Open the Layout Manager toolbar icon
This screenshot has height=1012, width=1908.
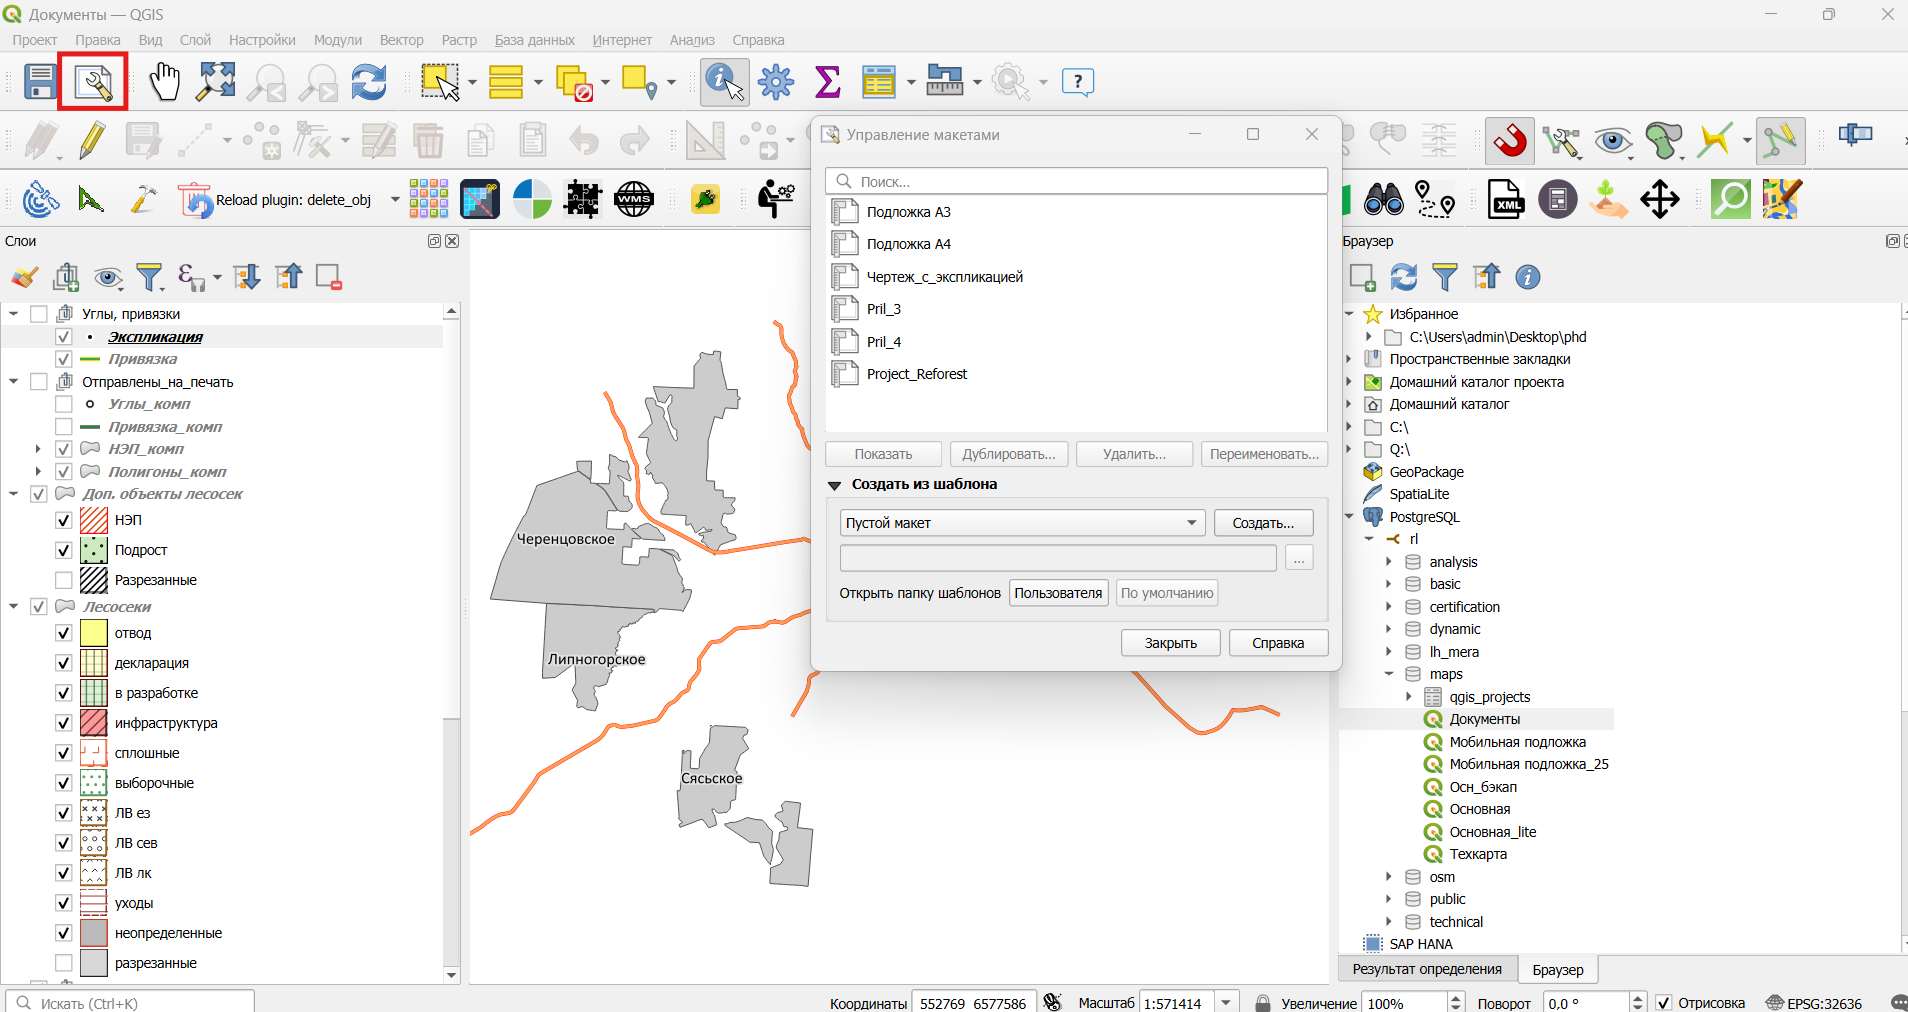click(93, 81)
